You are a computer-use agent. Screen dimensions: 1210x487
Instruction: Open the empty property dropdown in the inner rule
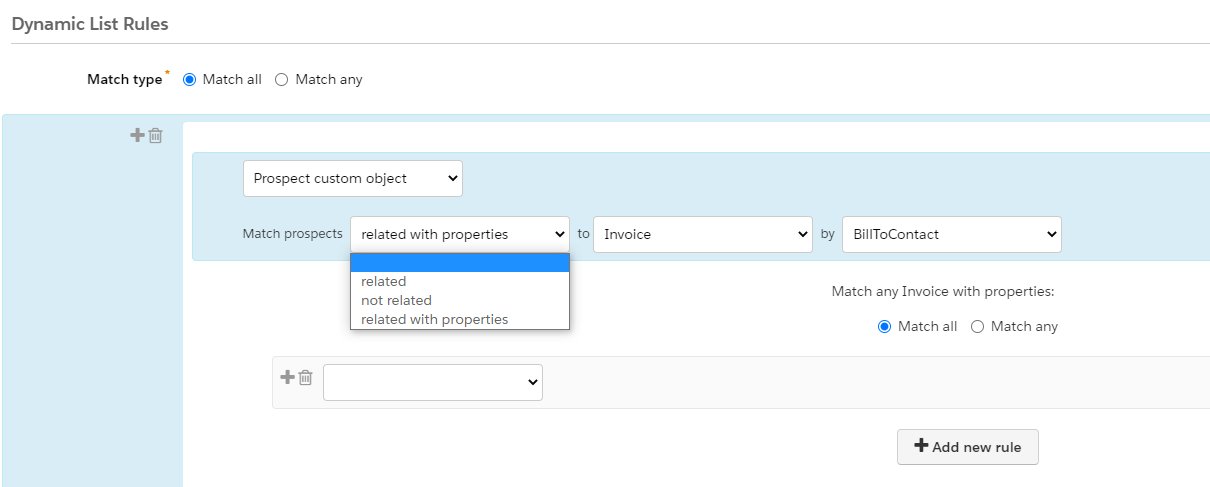click(432, 382)
